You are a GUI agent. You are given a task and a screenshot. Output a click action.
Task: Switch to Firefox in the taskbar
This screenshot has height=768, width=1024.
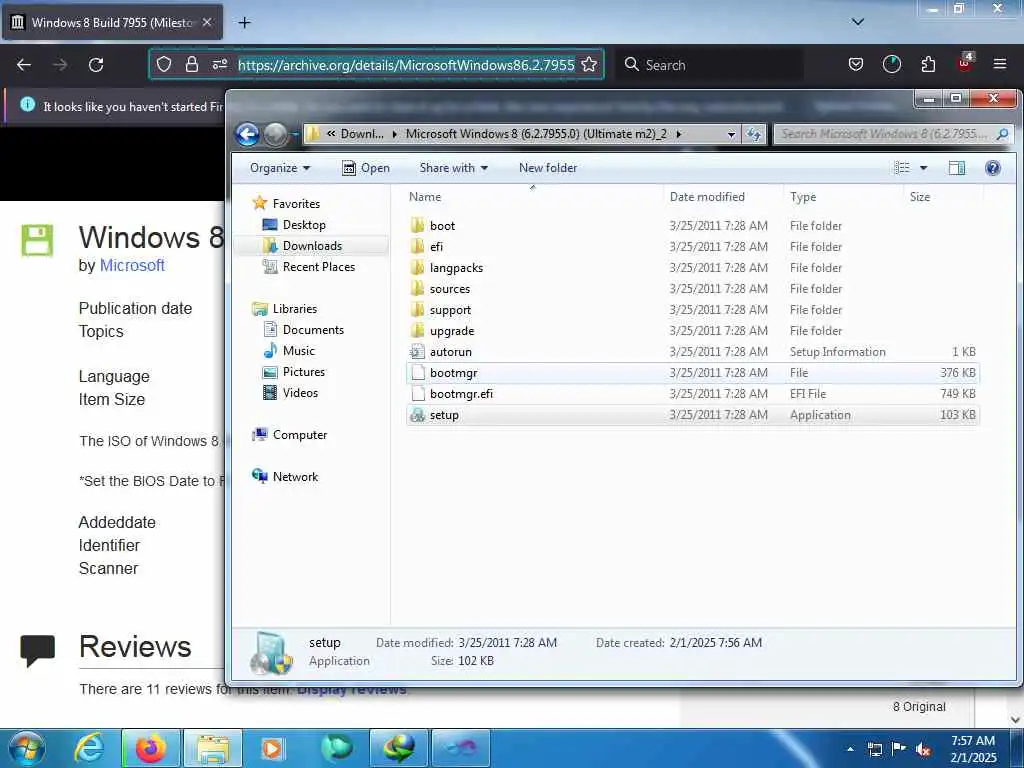[151, 748]
